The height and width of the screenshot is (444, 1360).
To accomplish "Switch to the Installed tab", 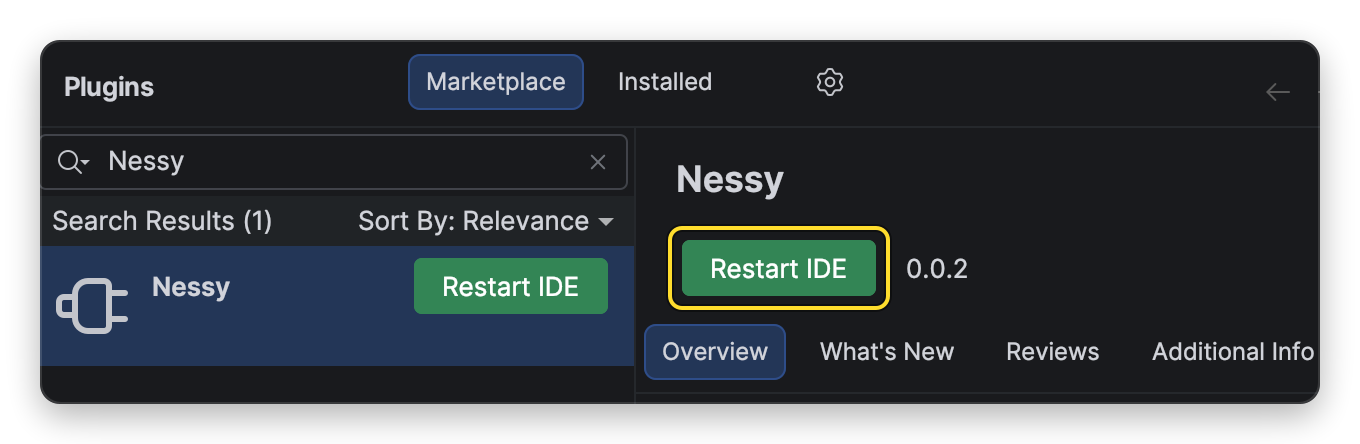I will (x=665, y=82).
